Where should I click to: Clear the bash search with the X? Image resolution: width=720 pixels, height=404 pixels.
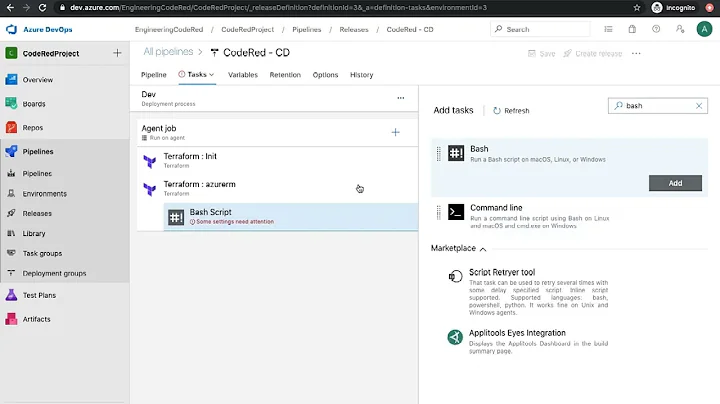point(699,106)
